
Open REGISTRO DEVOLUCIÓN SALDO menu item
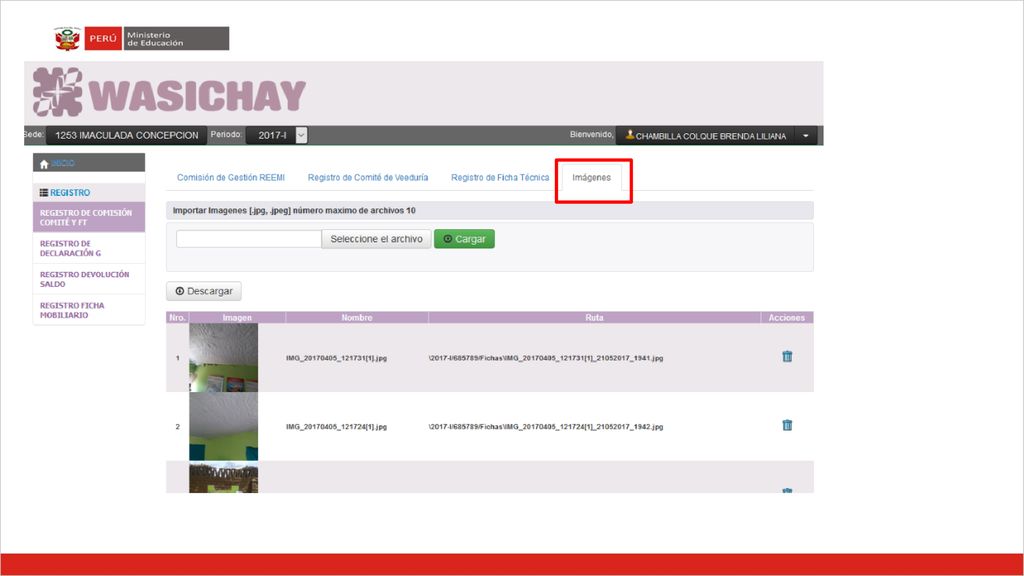tap(89, 279)
